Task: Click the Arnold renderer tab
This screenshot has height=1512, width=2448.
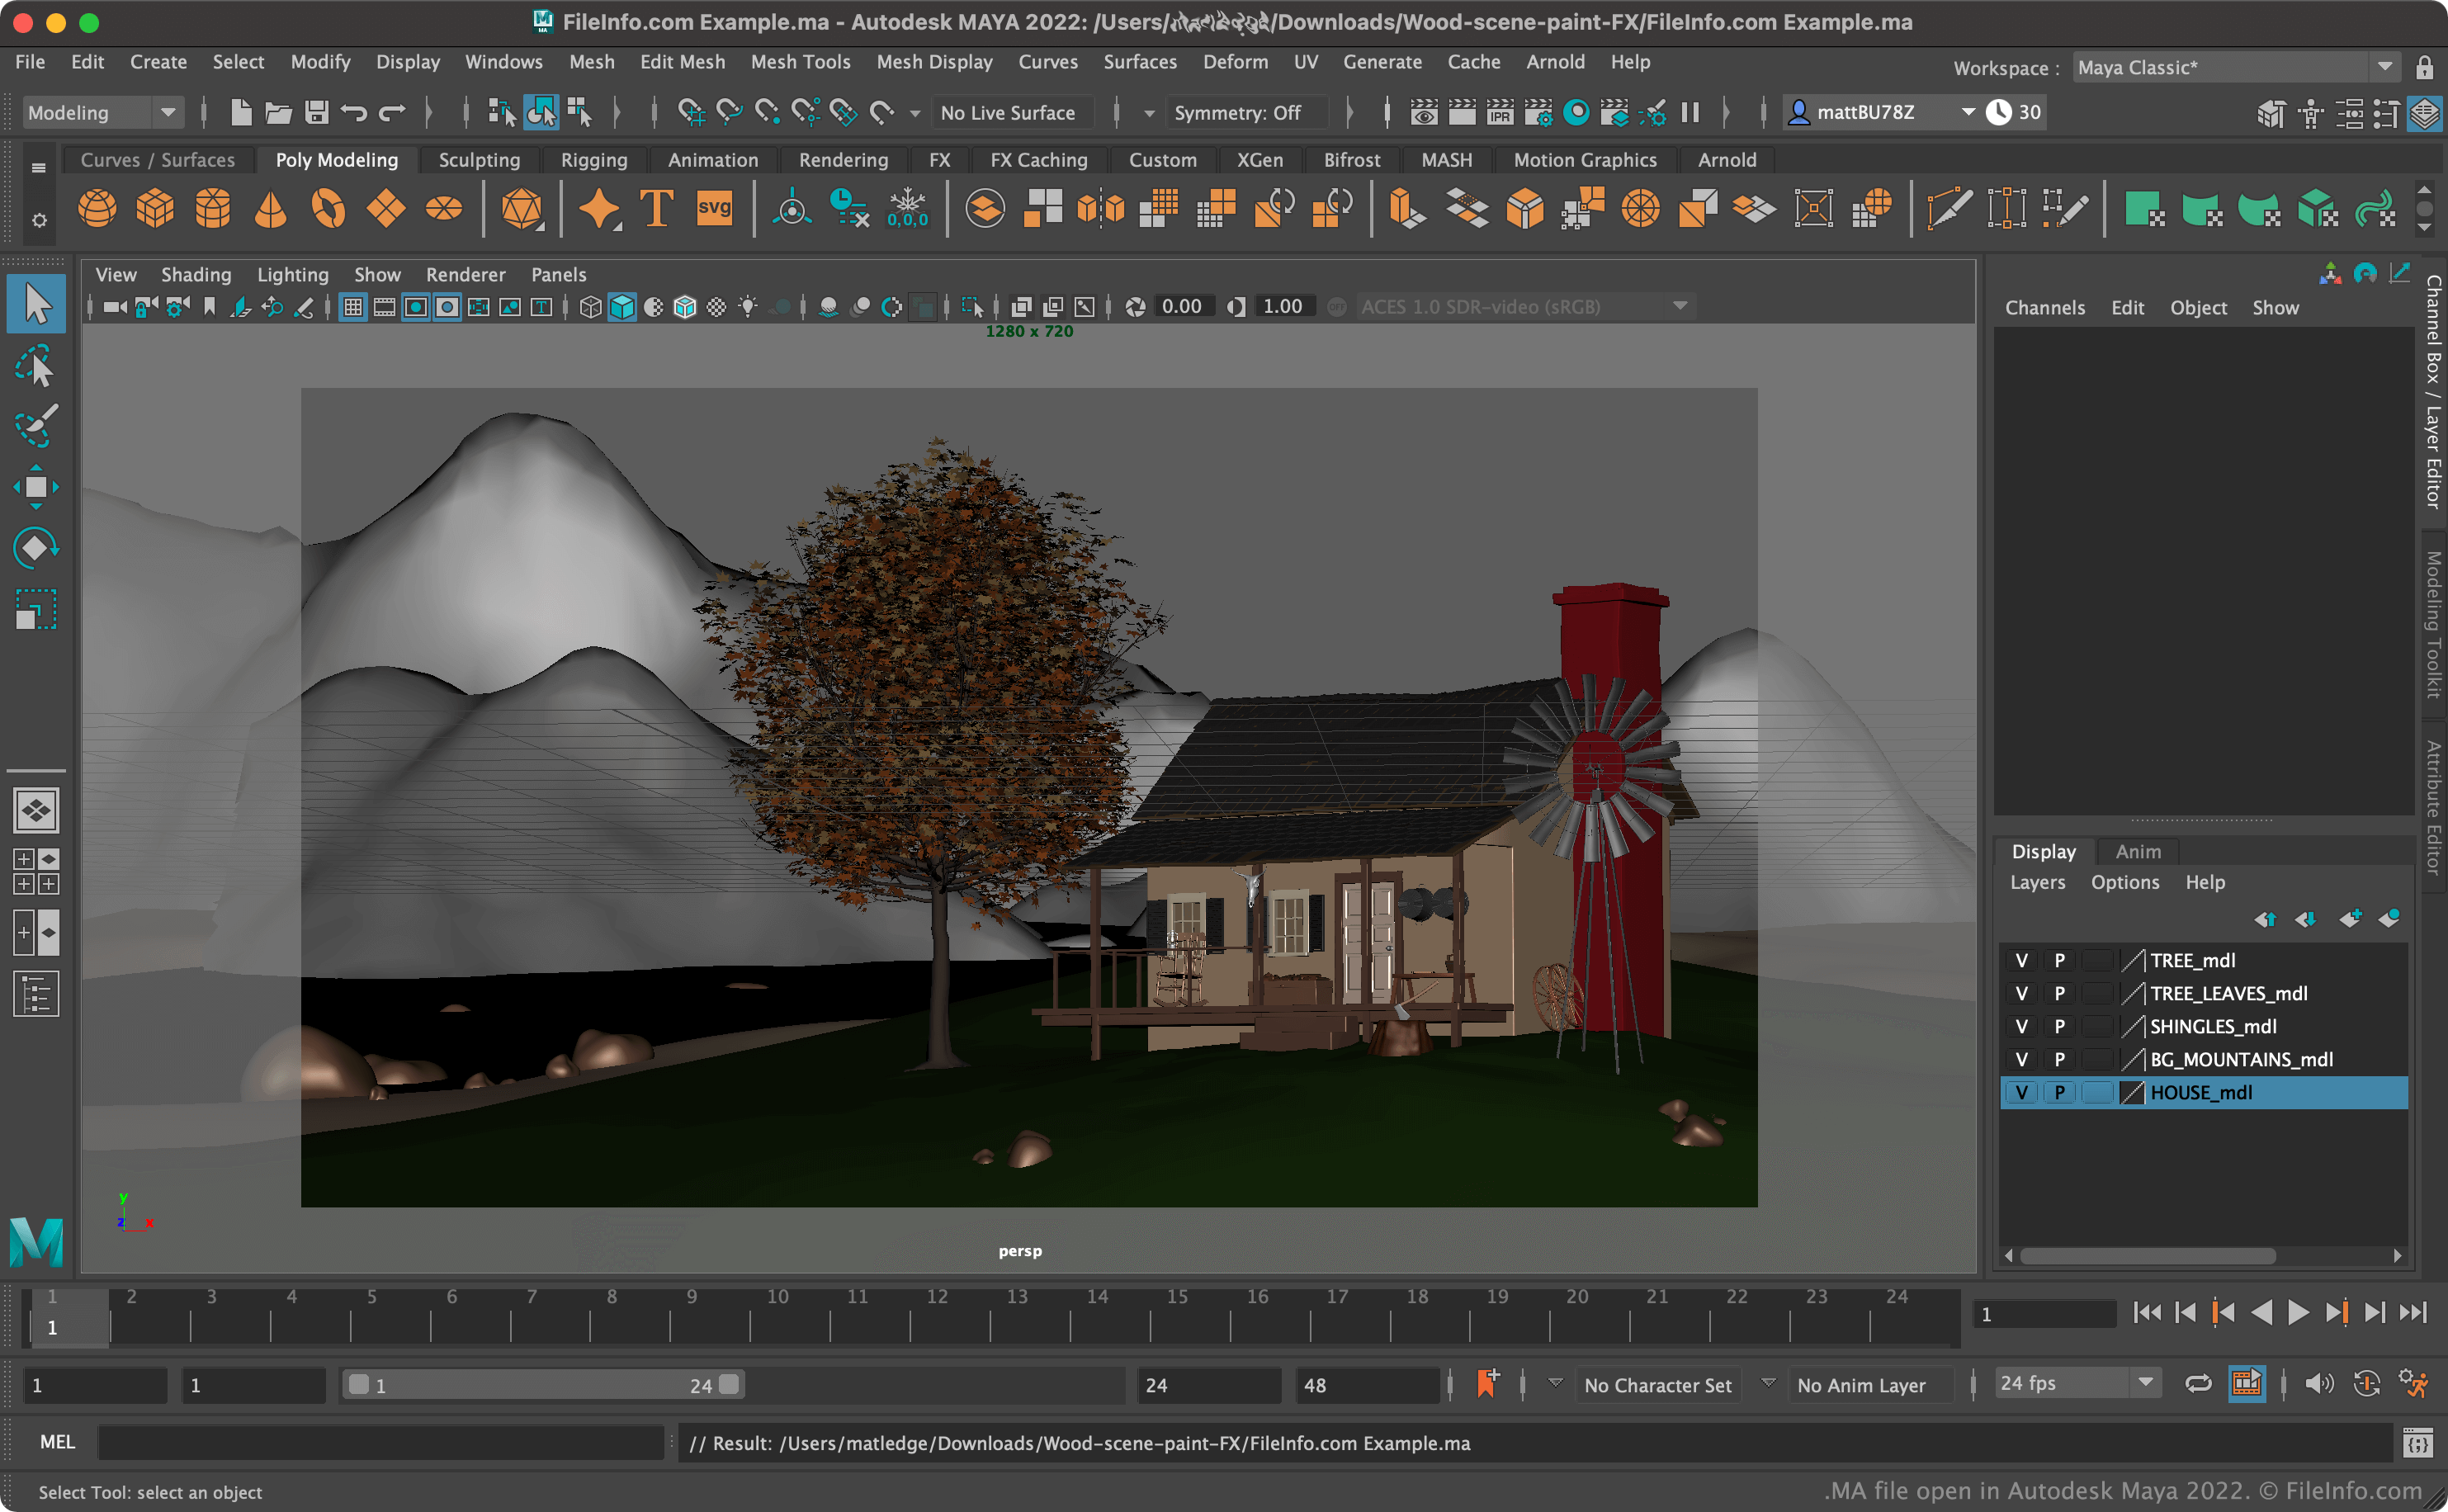Action: click(x=1727, y=159)
